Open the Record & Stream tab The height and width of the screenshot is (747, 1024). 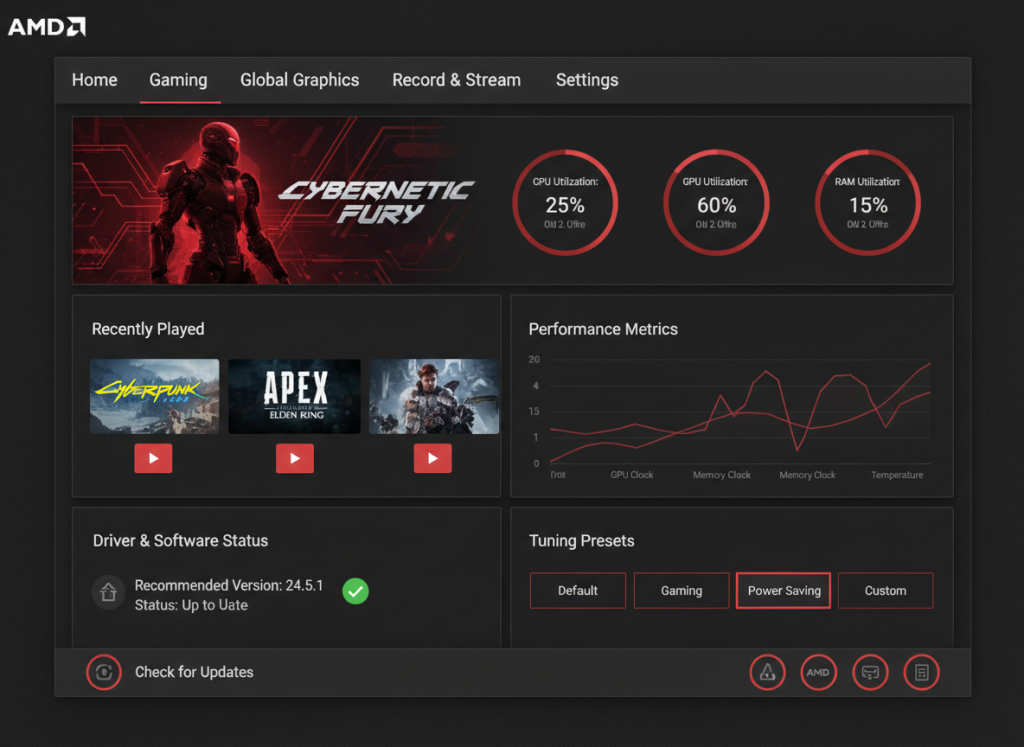point(456,80)
